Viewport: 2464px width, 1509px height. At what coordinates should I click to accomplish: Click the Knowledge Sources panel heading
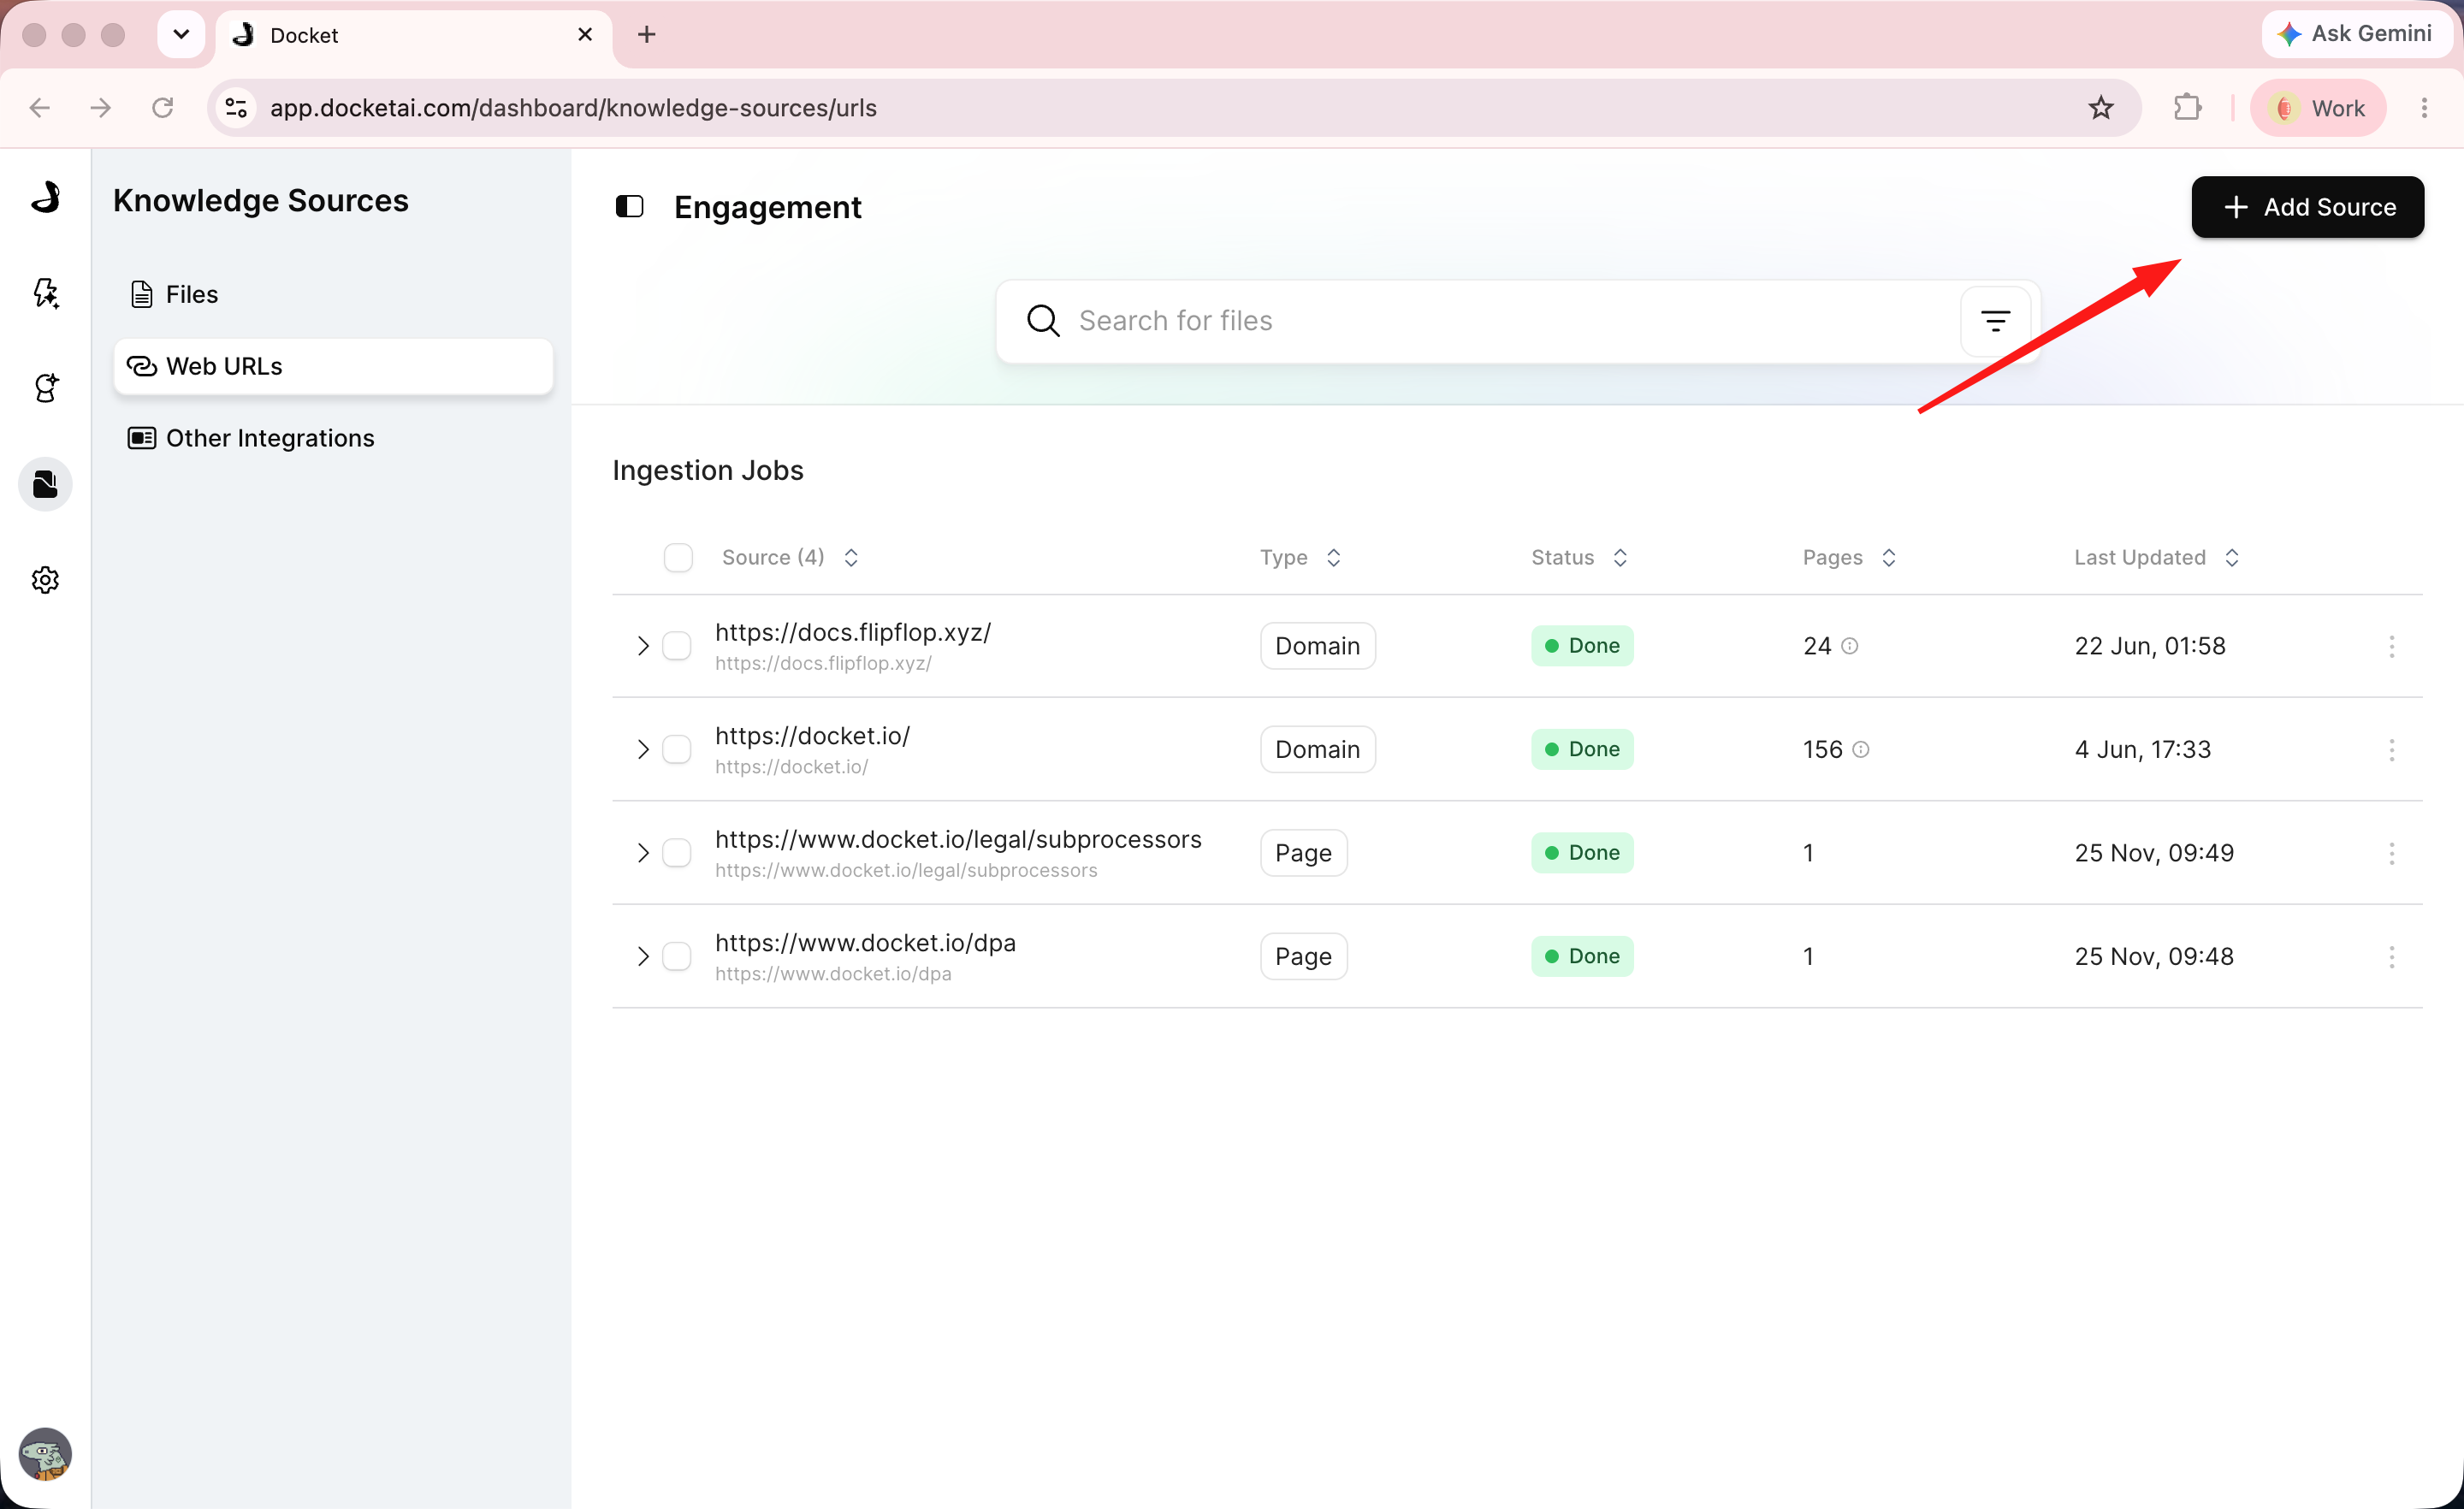click(261, 200)
